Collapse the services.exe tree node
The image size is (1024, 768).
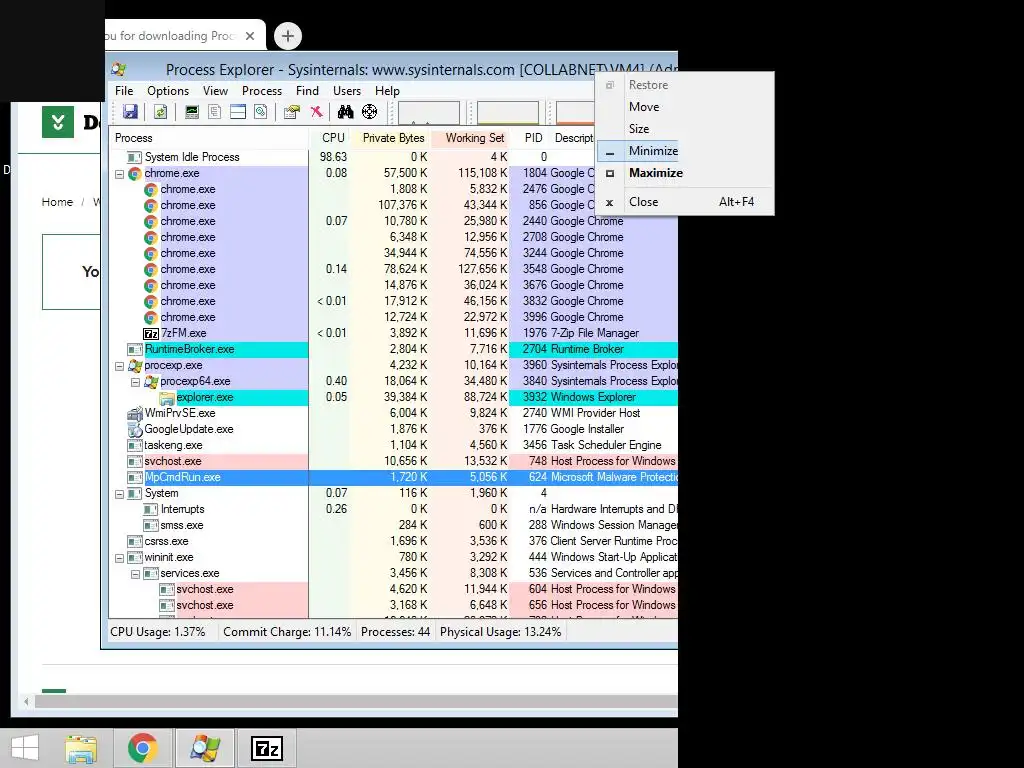[135, 574]
